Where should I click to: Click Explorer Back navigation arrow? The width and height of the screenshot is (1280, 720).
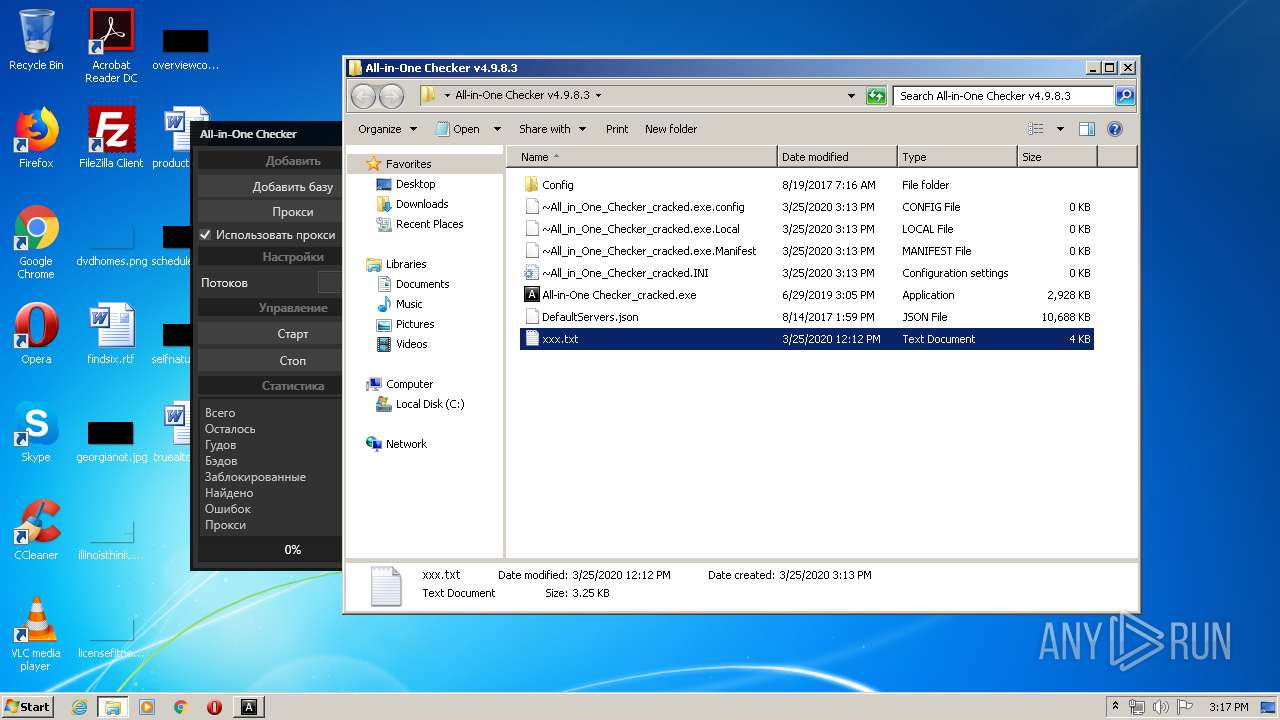click(x=363, y=96)
